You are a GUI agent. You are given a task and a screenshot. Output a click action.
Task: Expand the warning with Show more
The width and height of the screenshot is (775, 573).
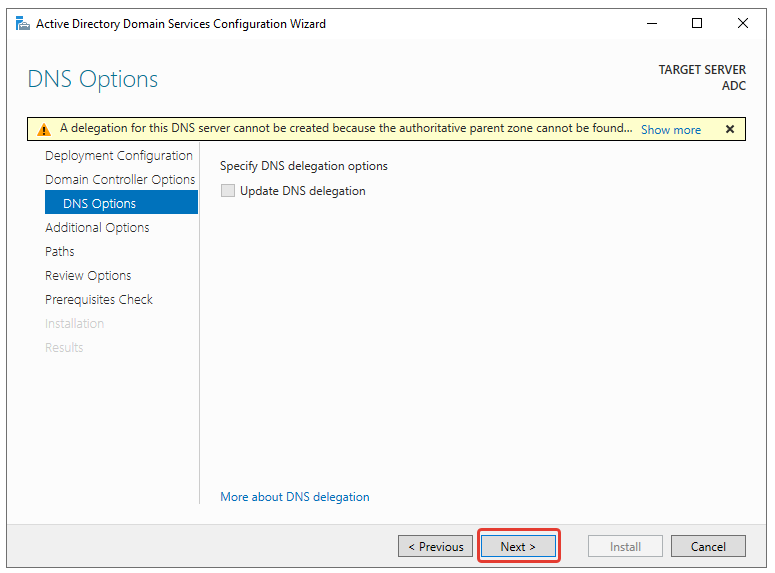click(x=670, y=130)
